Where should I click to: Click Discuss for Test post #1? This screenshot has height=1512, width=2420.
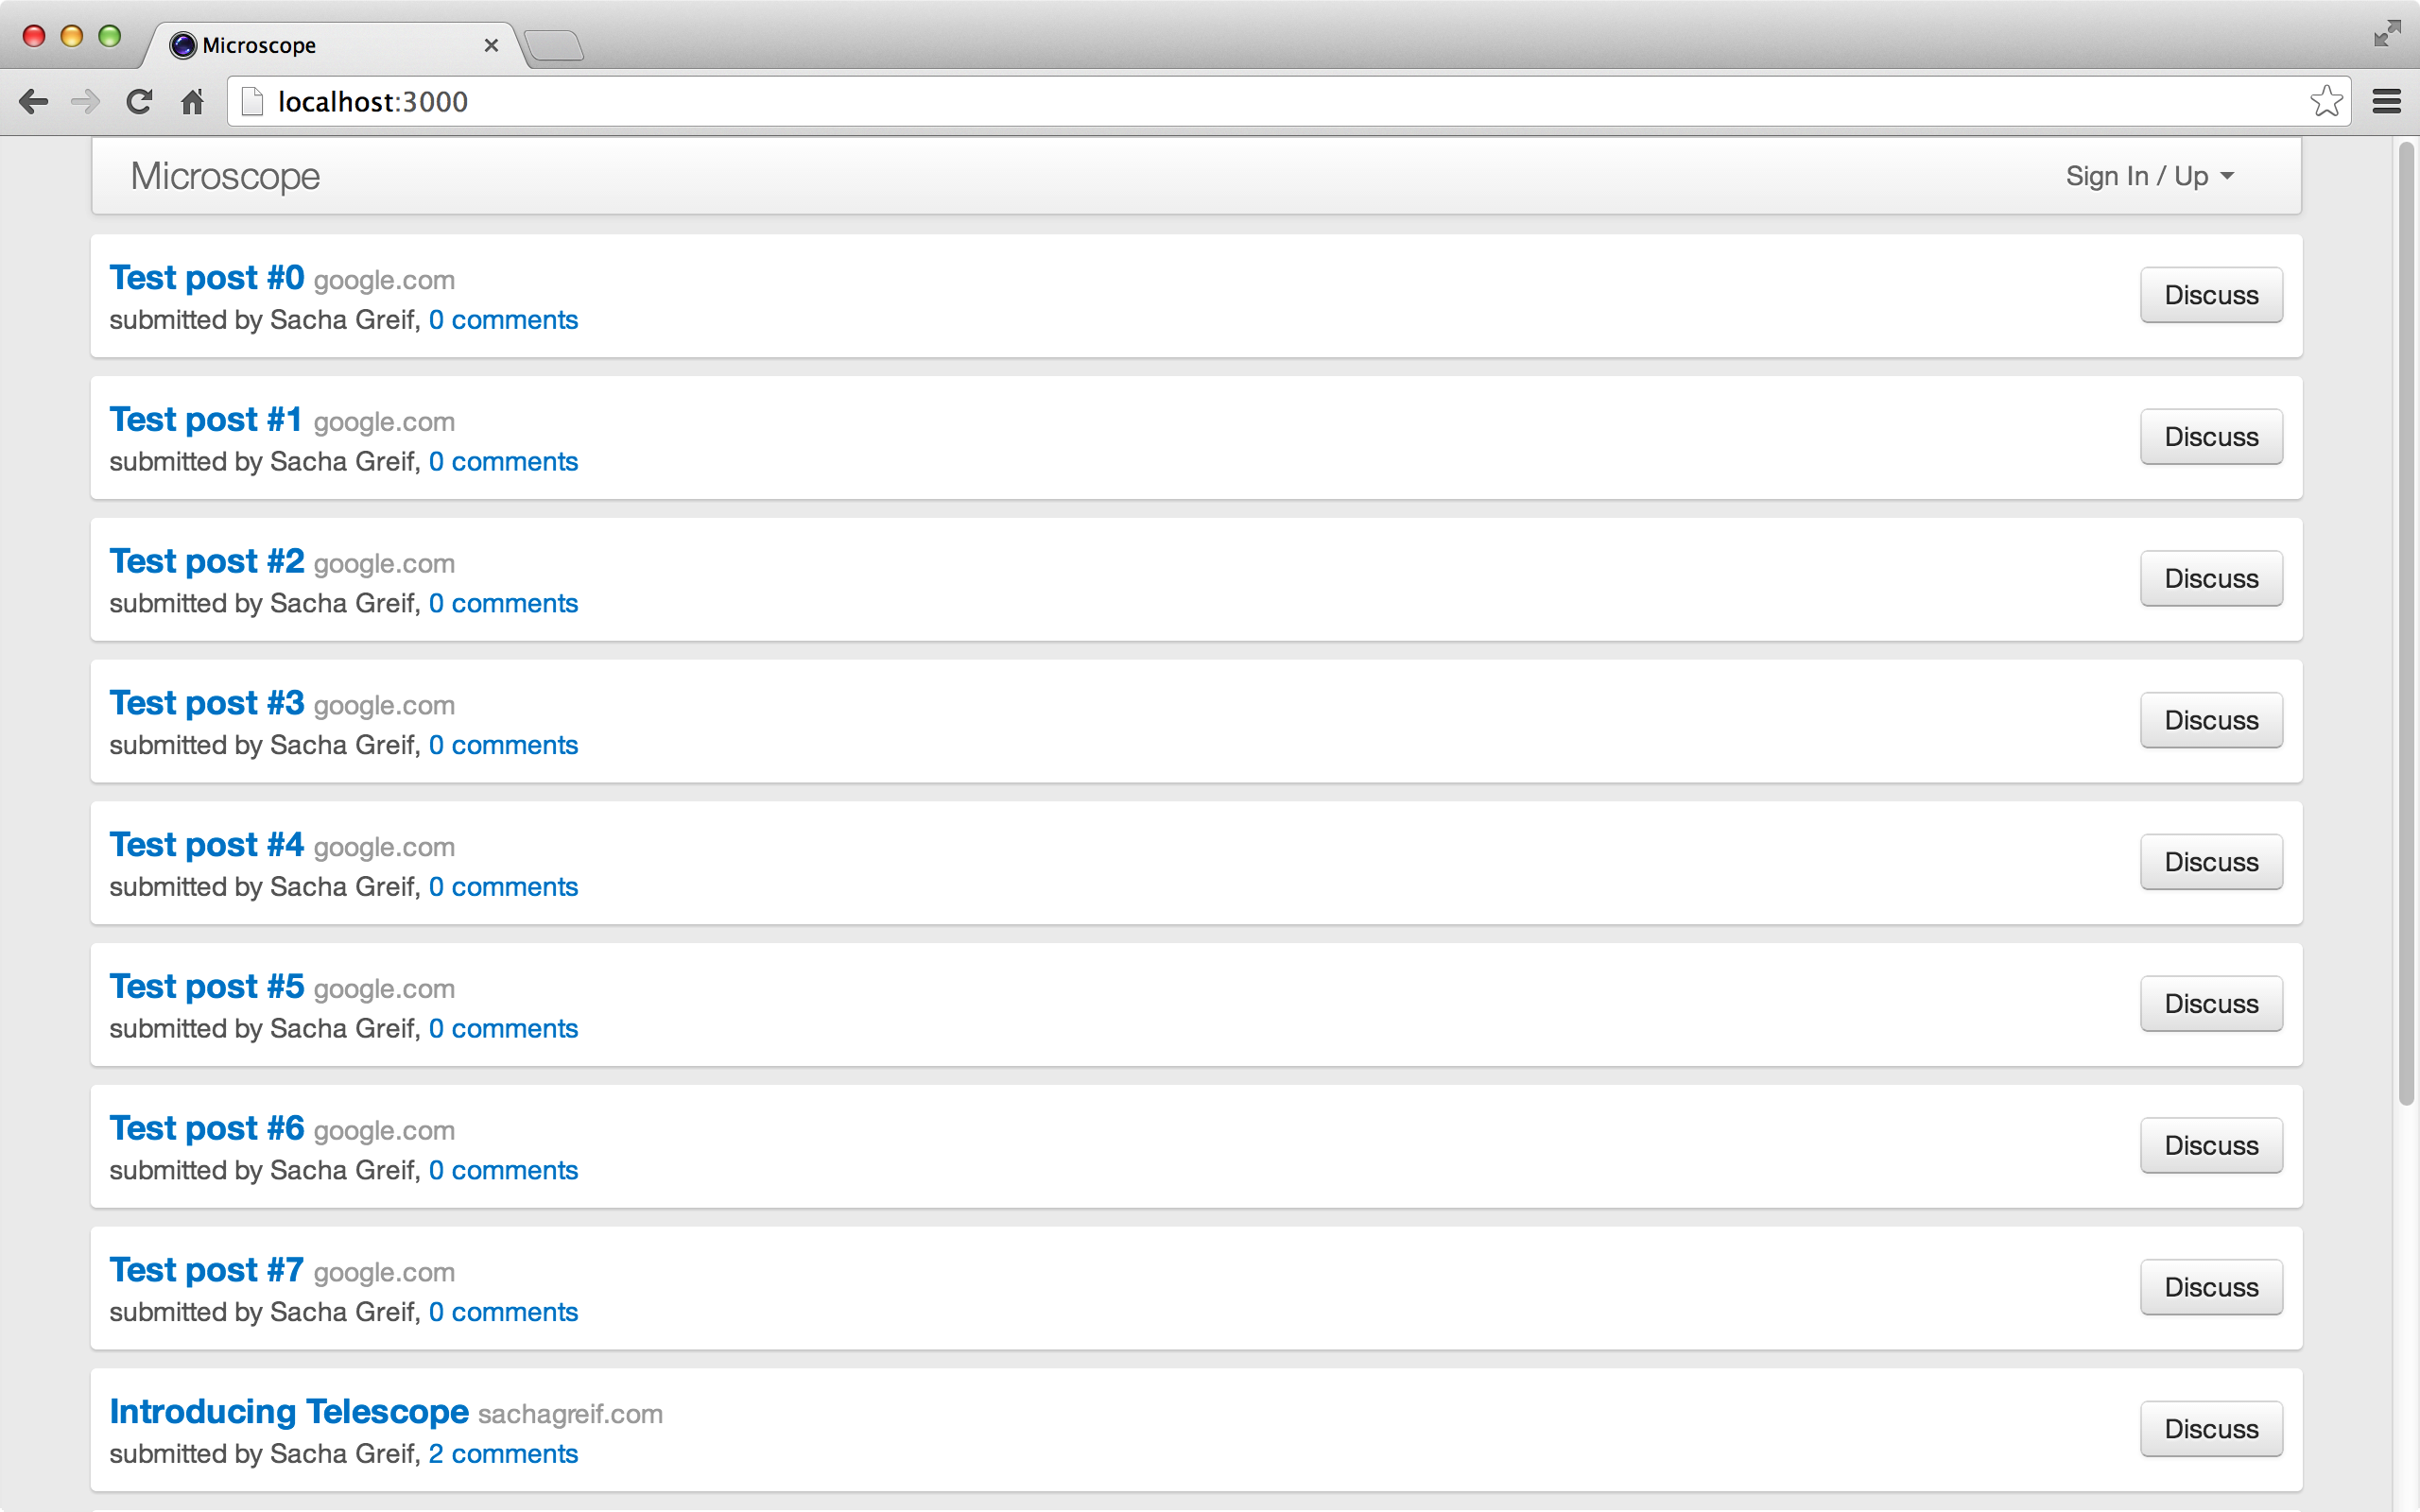coord(2211,437)
